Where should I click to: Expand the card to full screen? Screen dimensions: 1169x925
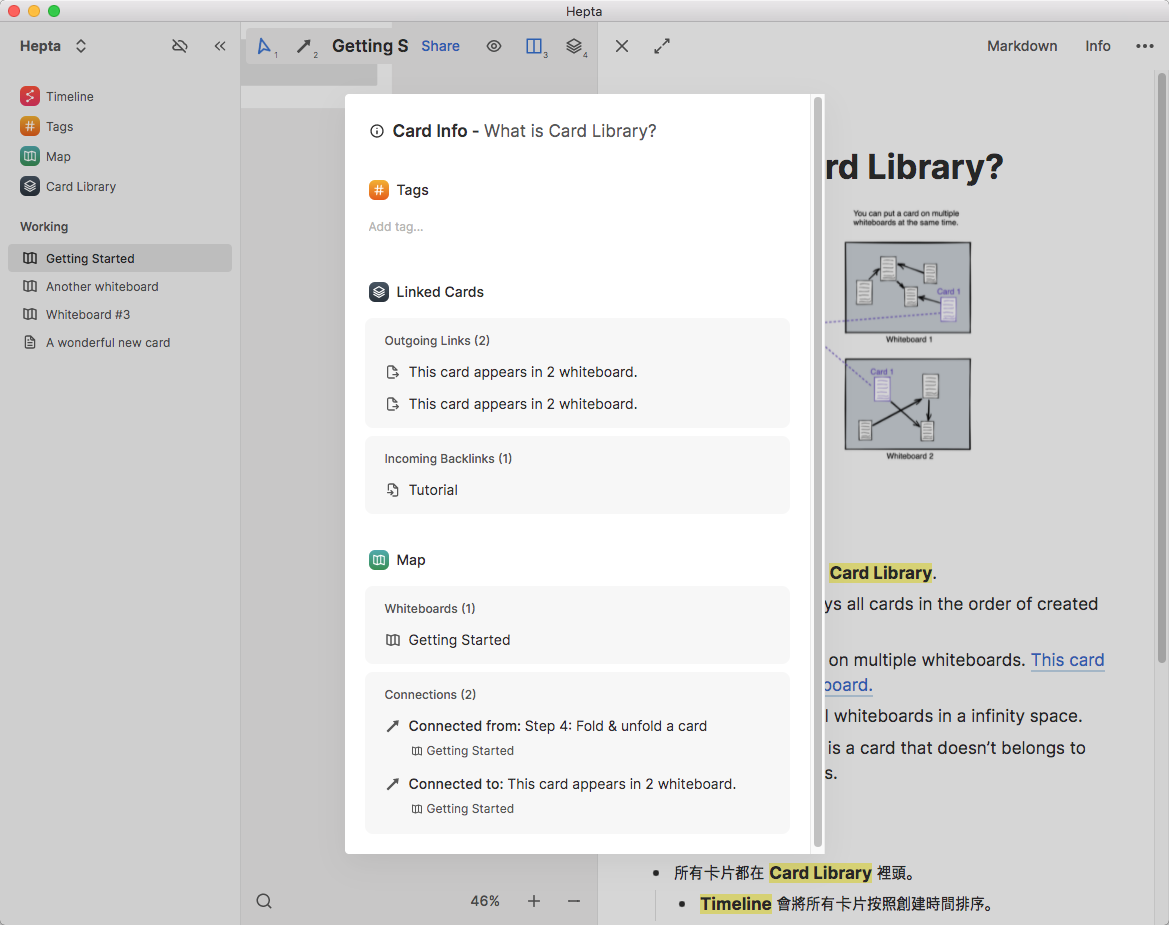[662, 46]
